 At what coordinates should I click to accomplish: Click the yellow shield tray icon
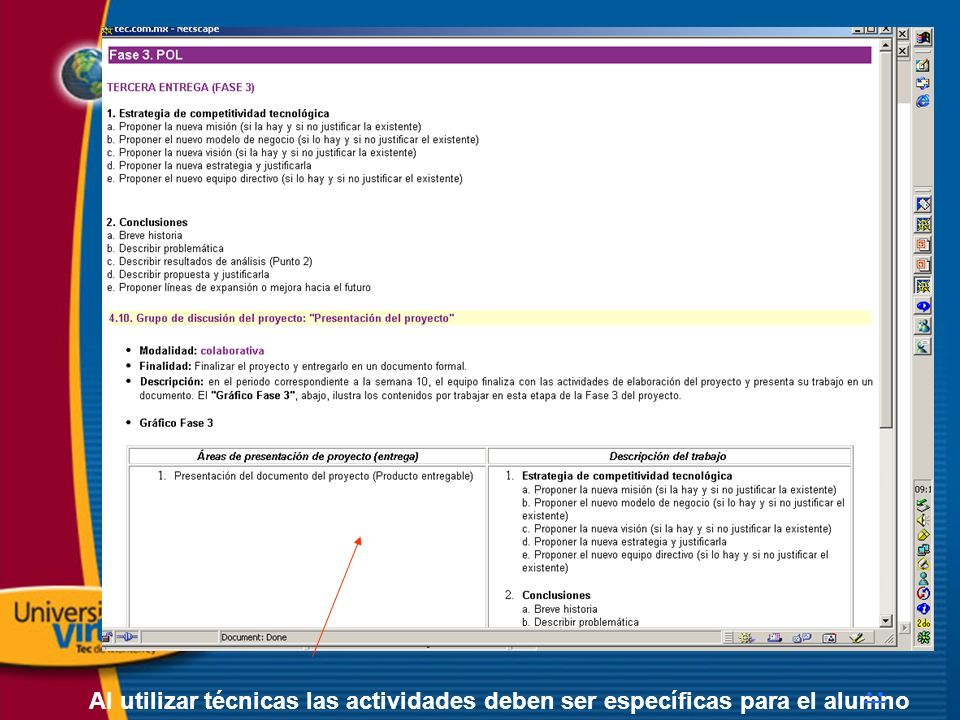point(923,534)
